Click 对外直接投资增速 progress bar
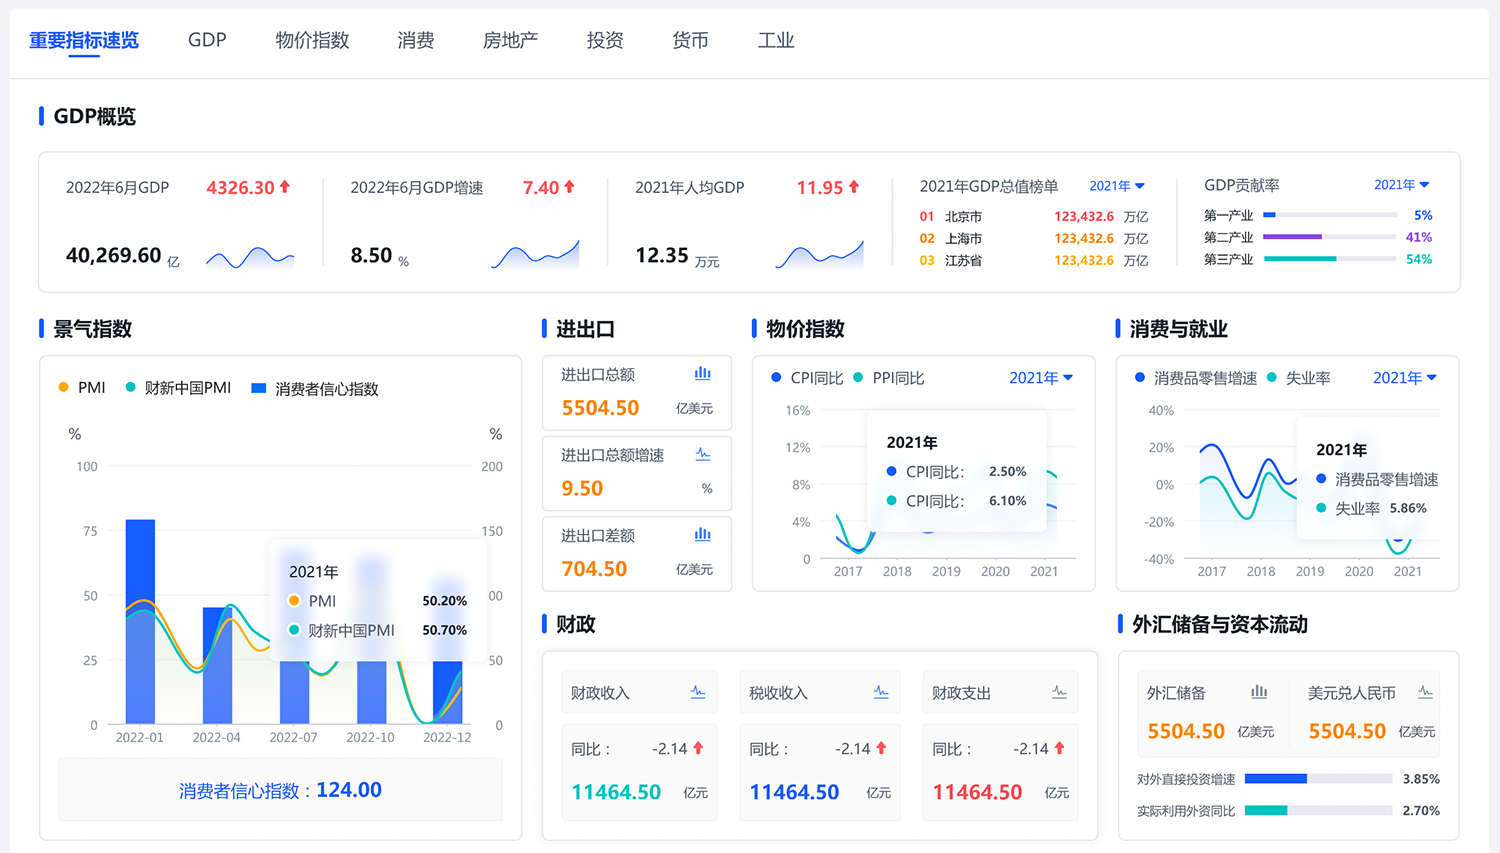This screenshot has height=853, width=1500. click(1318, 779)
